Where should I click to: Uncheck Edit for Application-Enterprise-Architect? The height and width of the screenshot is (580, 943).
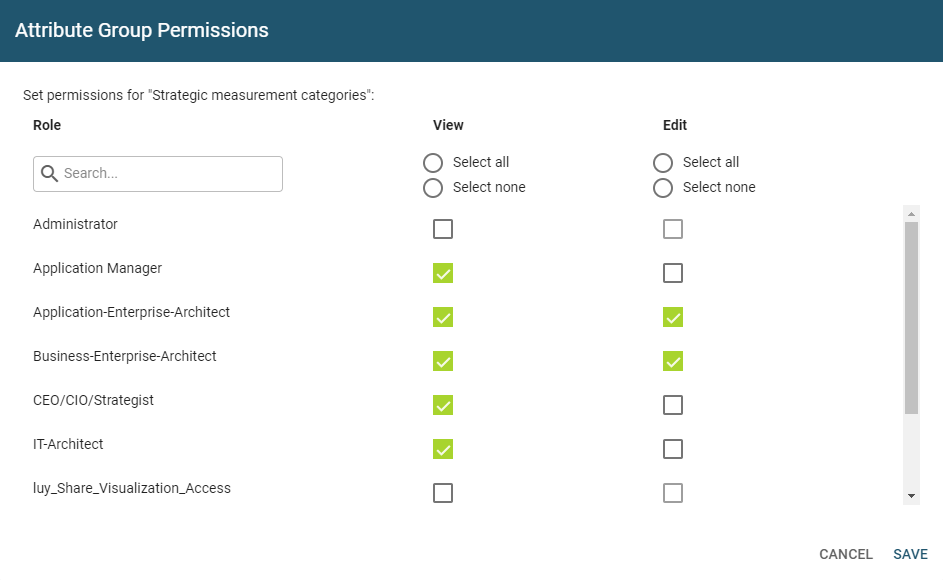(x=673, y=317)
